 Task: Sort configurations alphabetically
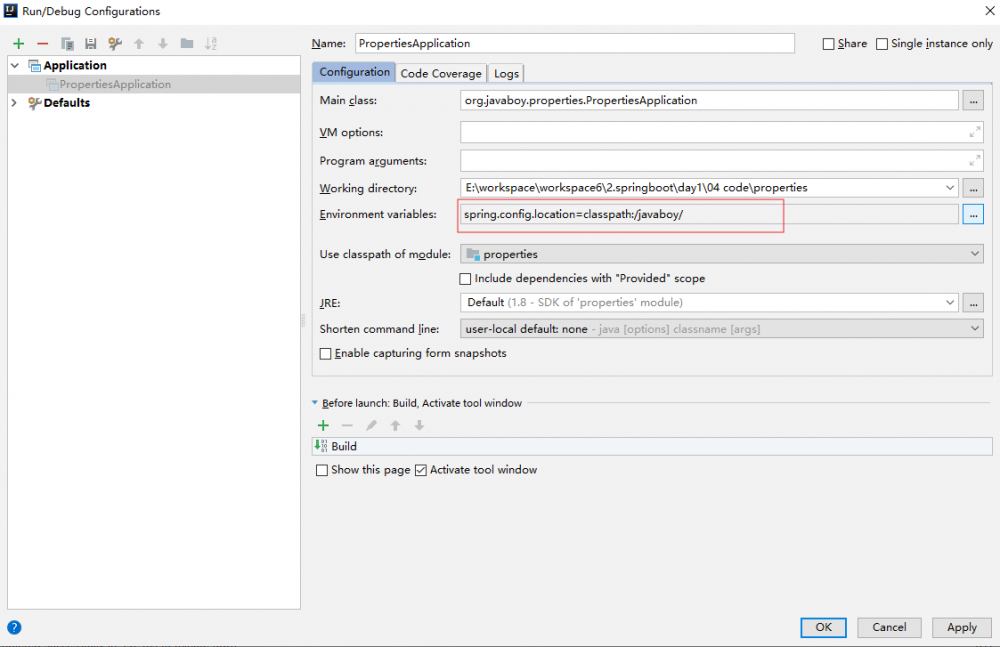(x=209, y=43)
